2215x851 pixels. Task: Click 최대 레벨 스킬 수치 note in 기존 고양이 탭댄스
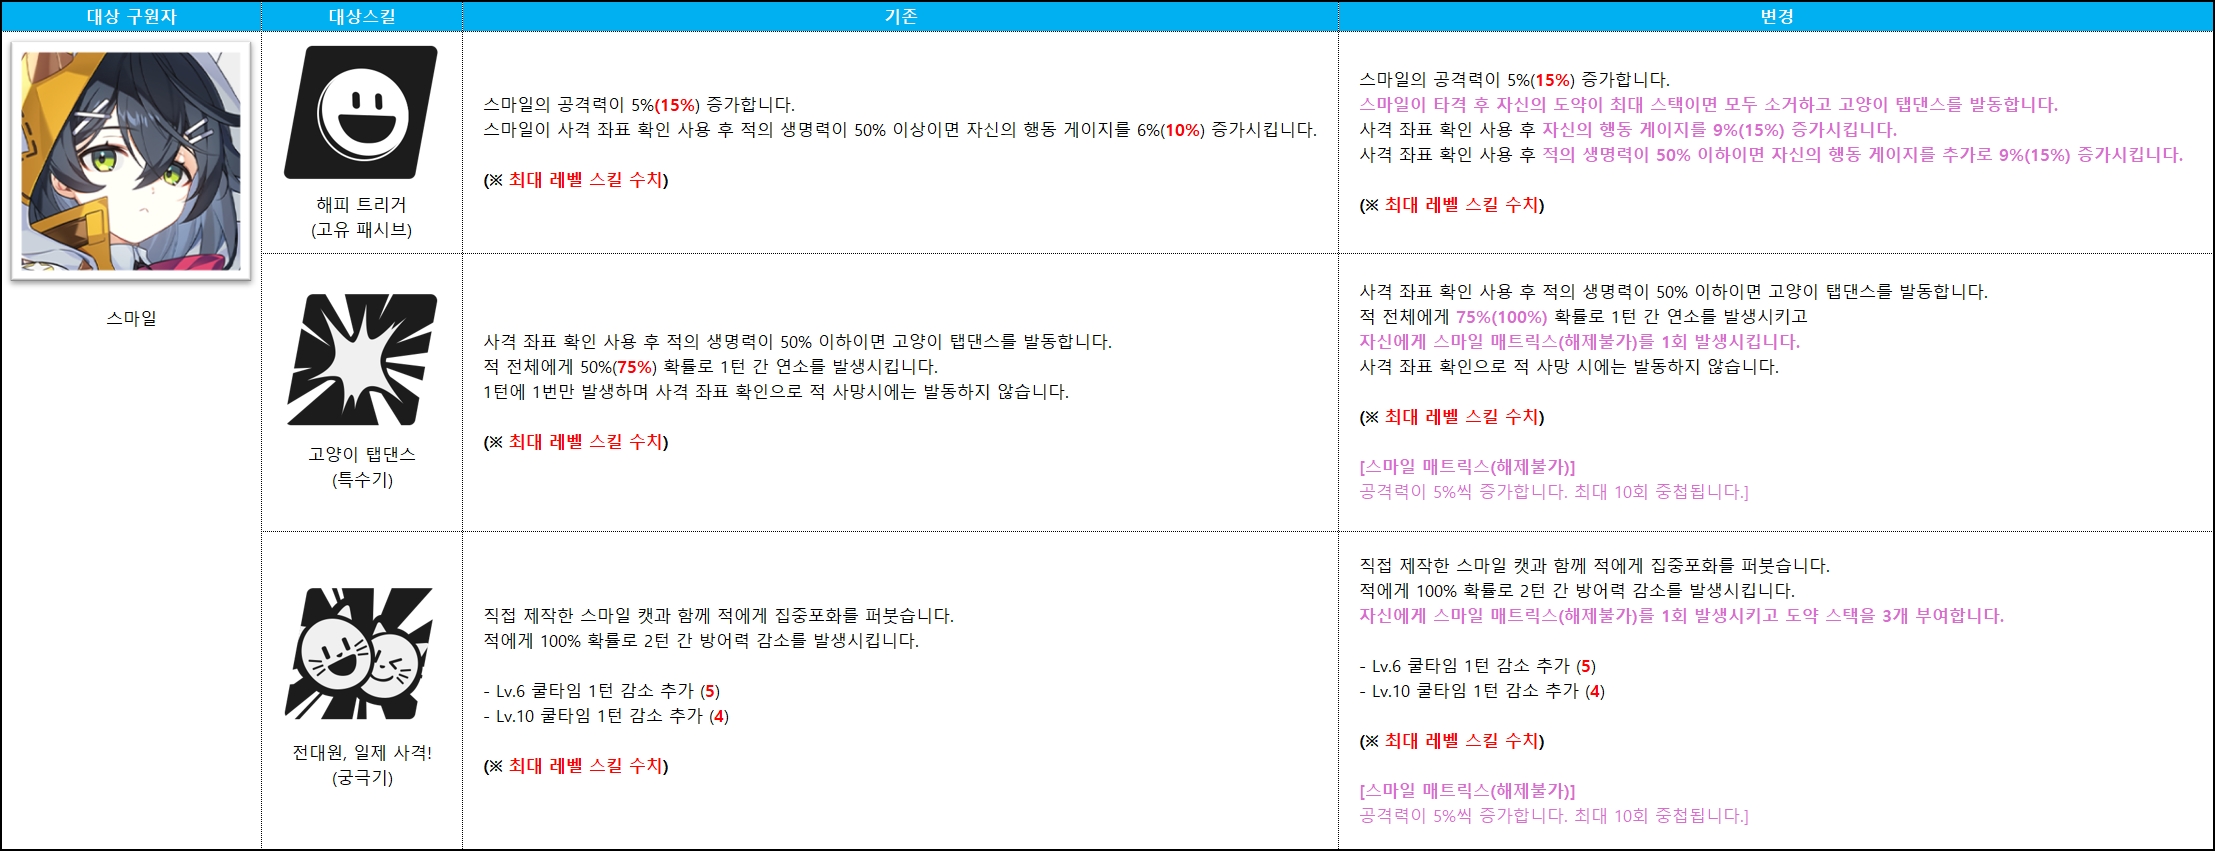pyautogui.click(x=576, y=442)
